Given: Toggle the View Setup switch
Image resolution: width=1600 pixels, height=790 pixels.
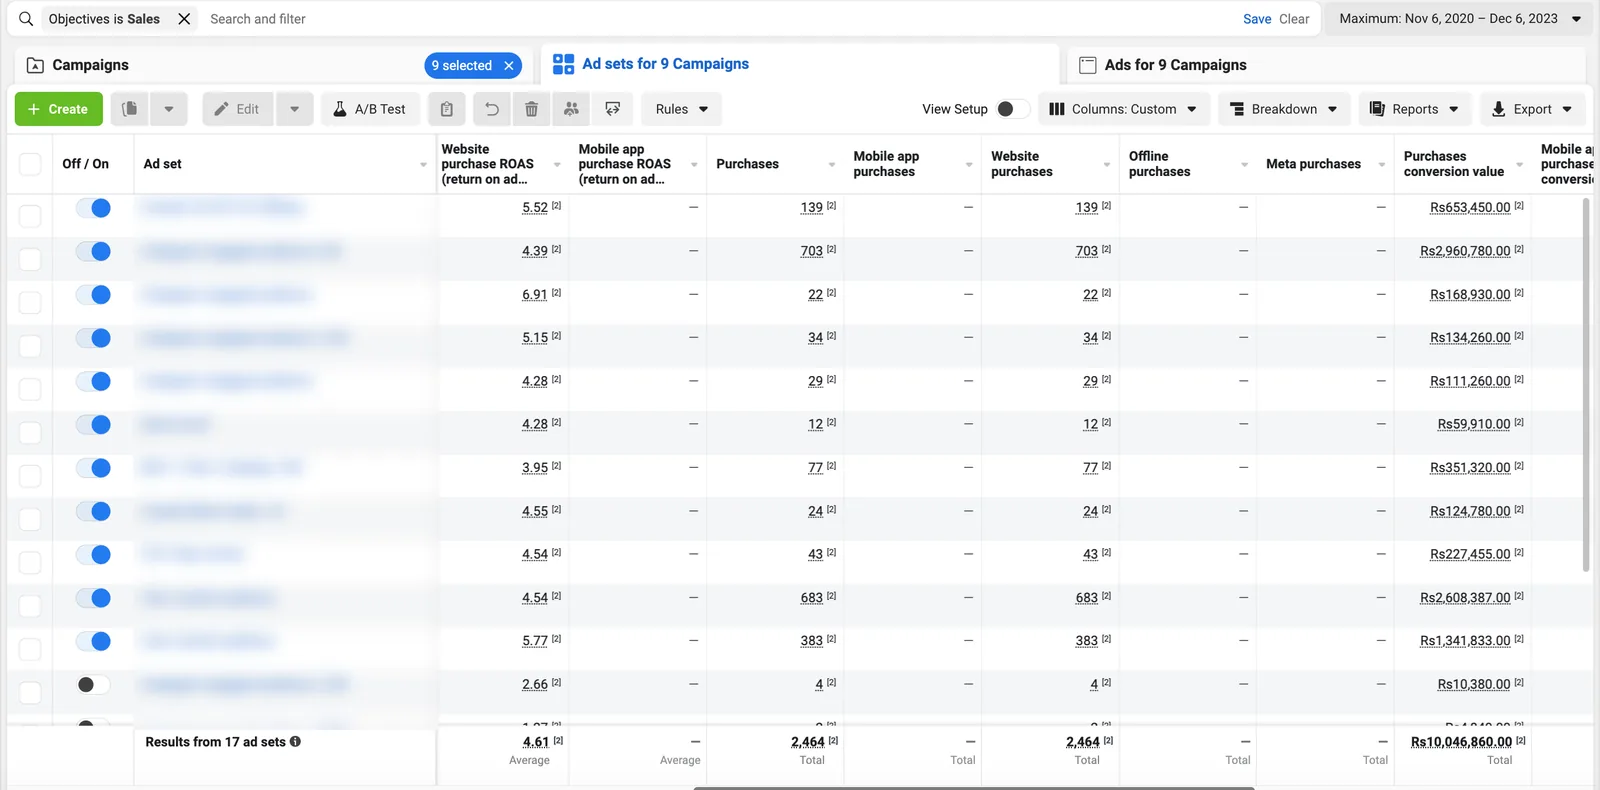Looking at the screenshot, I should 1012,109.
